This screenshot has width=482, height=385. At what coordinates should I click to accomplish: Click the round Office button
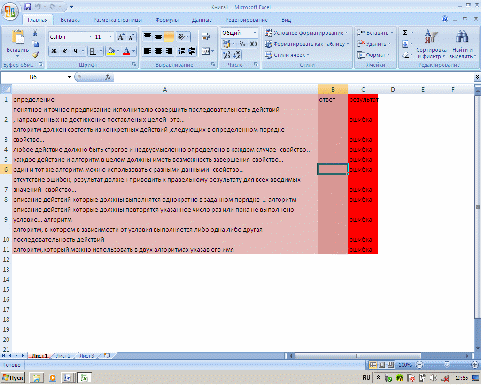pyautogui.click(x=10, y=11)
